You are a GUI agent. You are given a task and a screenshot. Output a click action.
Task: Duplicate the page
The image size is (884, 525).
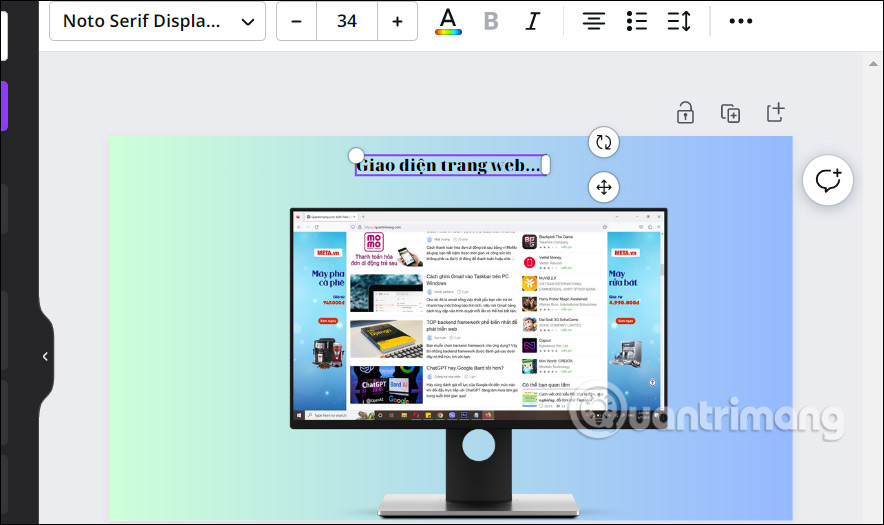731,113
